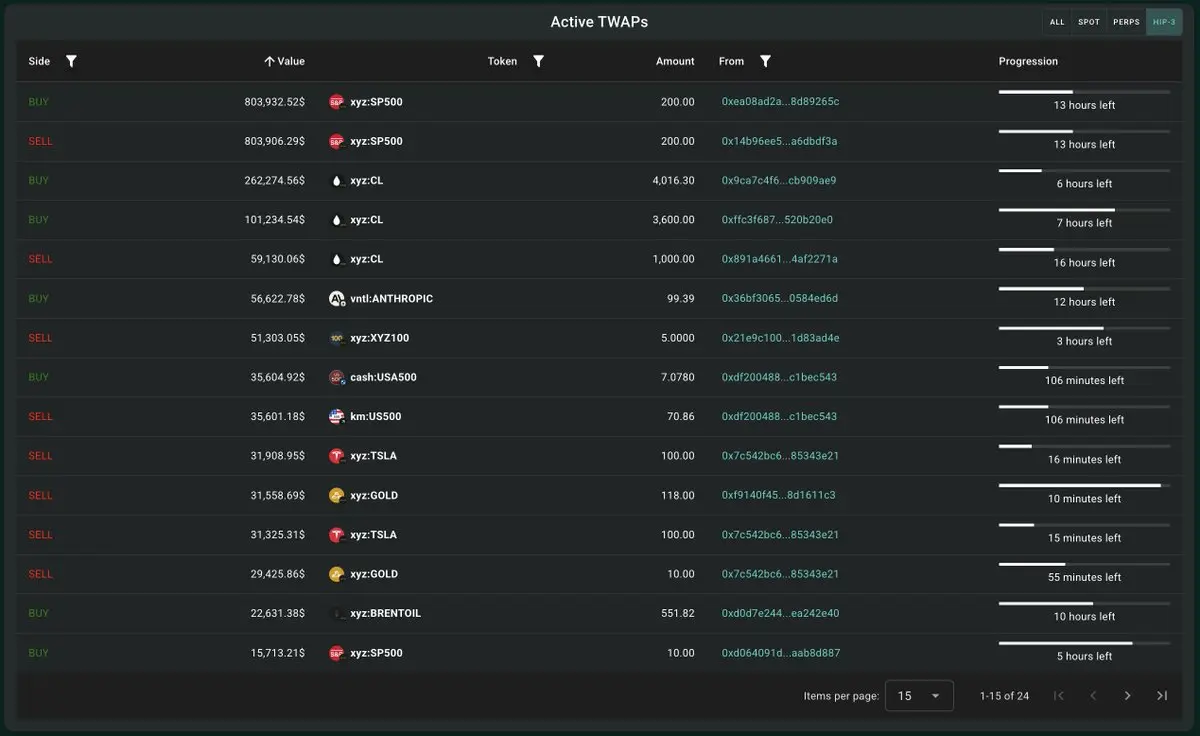Screen dimensions: 1200x736
Task: Click the Value sort arrow icon
Action: [269, 61]
